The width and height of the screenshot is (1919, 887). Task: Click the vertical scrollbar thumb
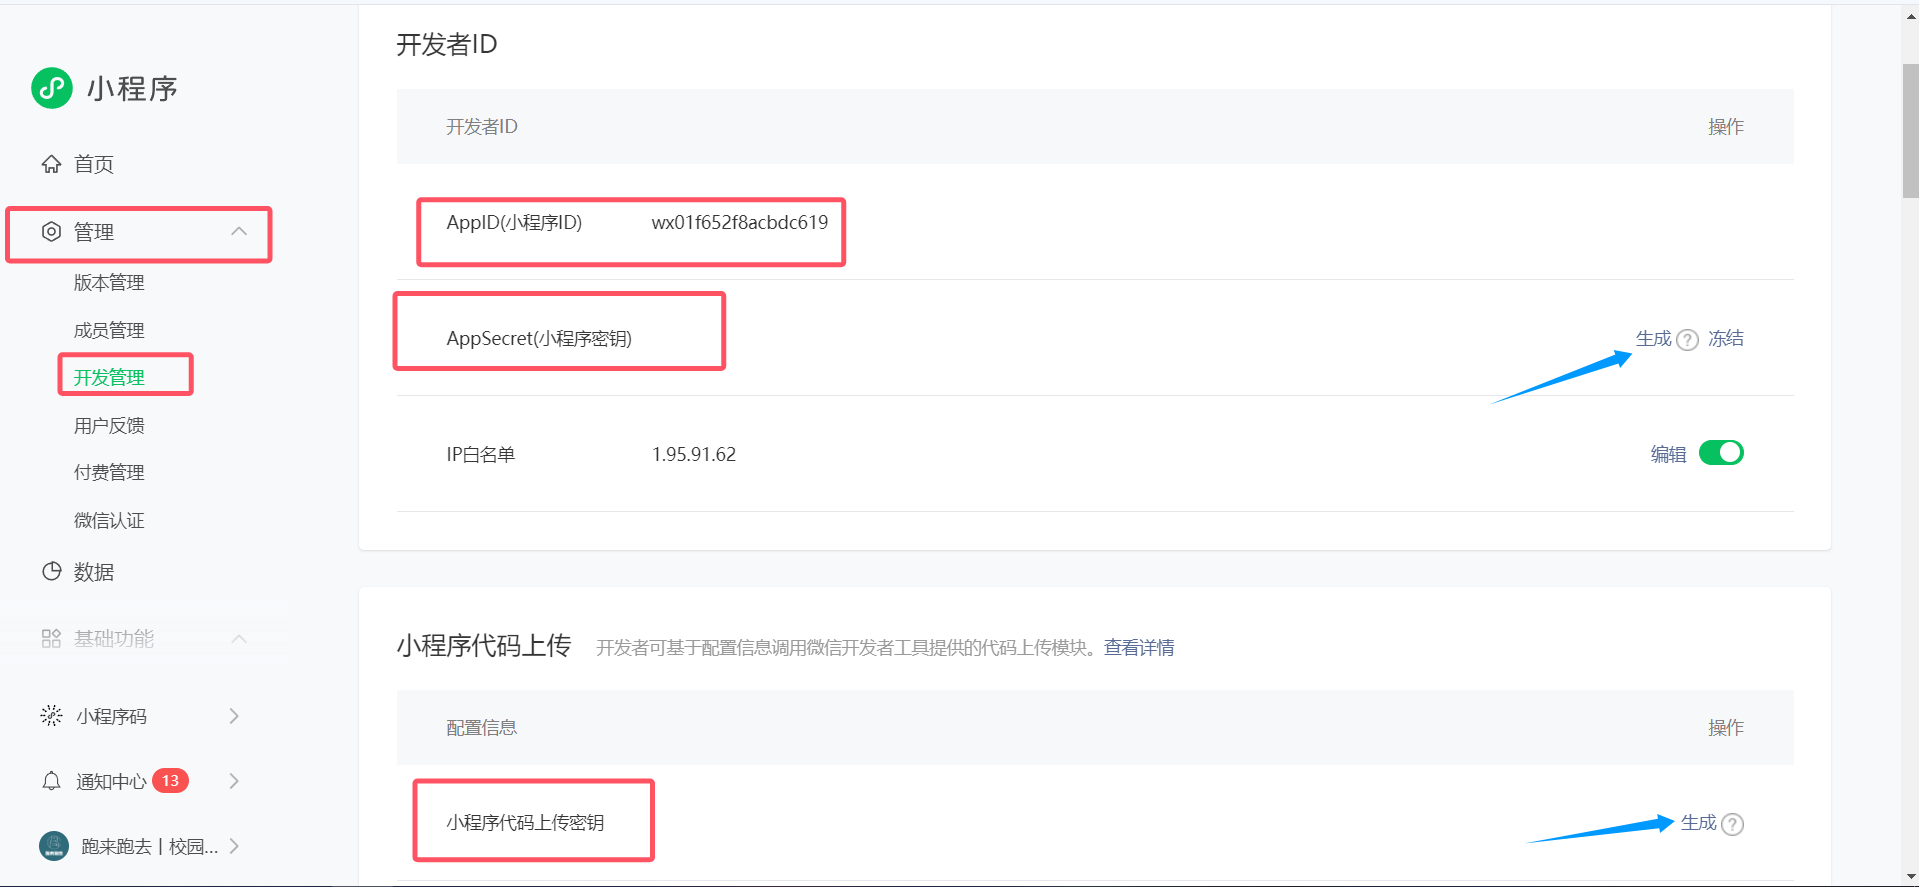pyautogui.click(x=1910, y=130)
